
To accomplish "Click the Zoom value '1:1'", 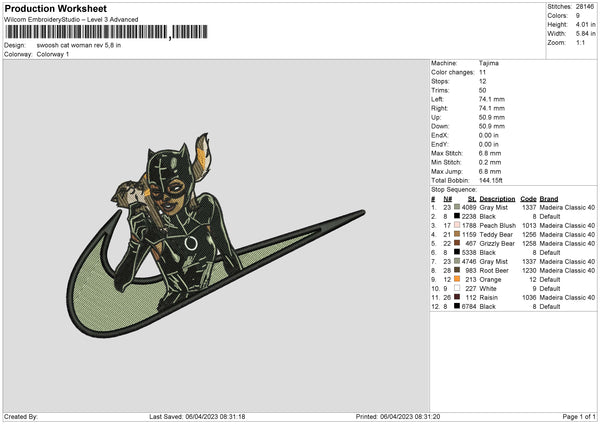I will (580, 43).
